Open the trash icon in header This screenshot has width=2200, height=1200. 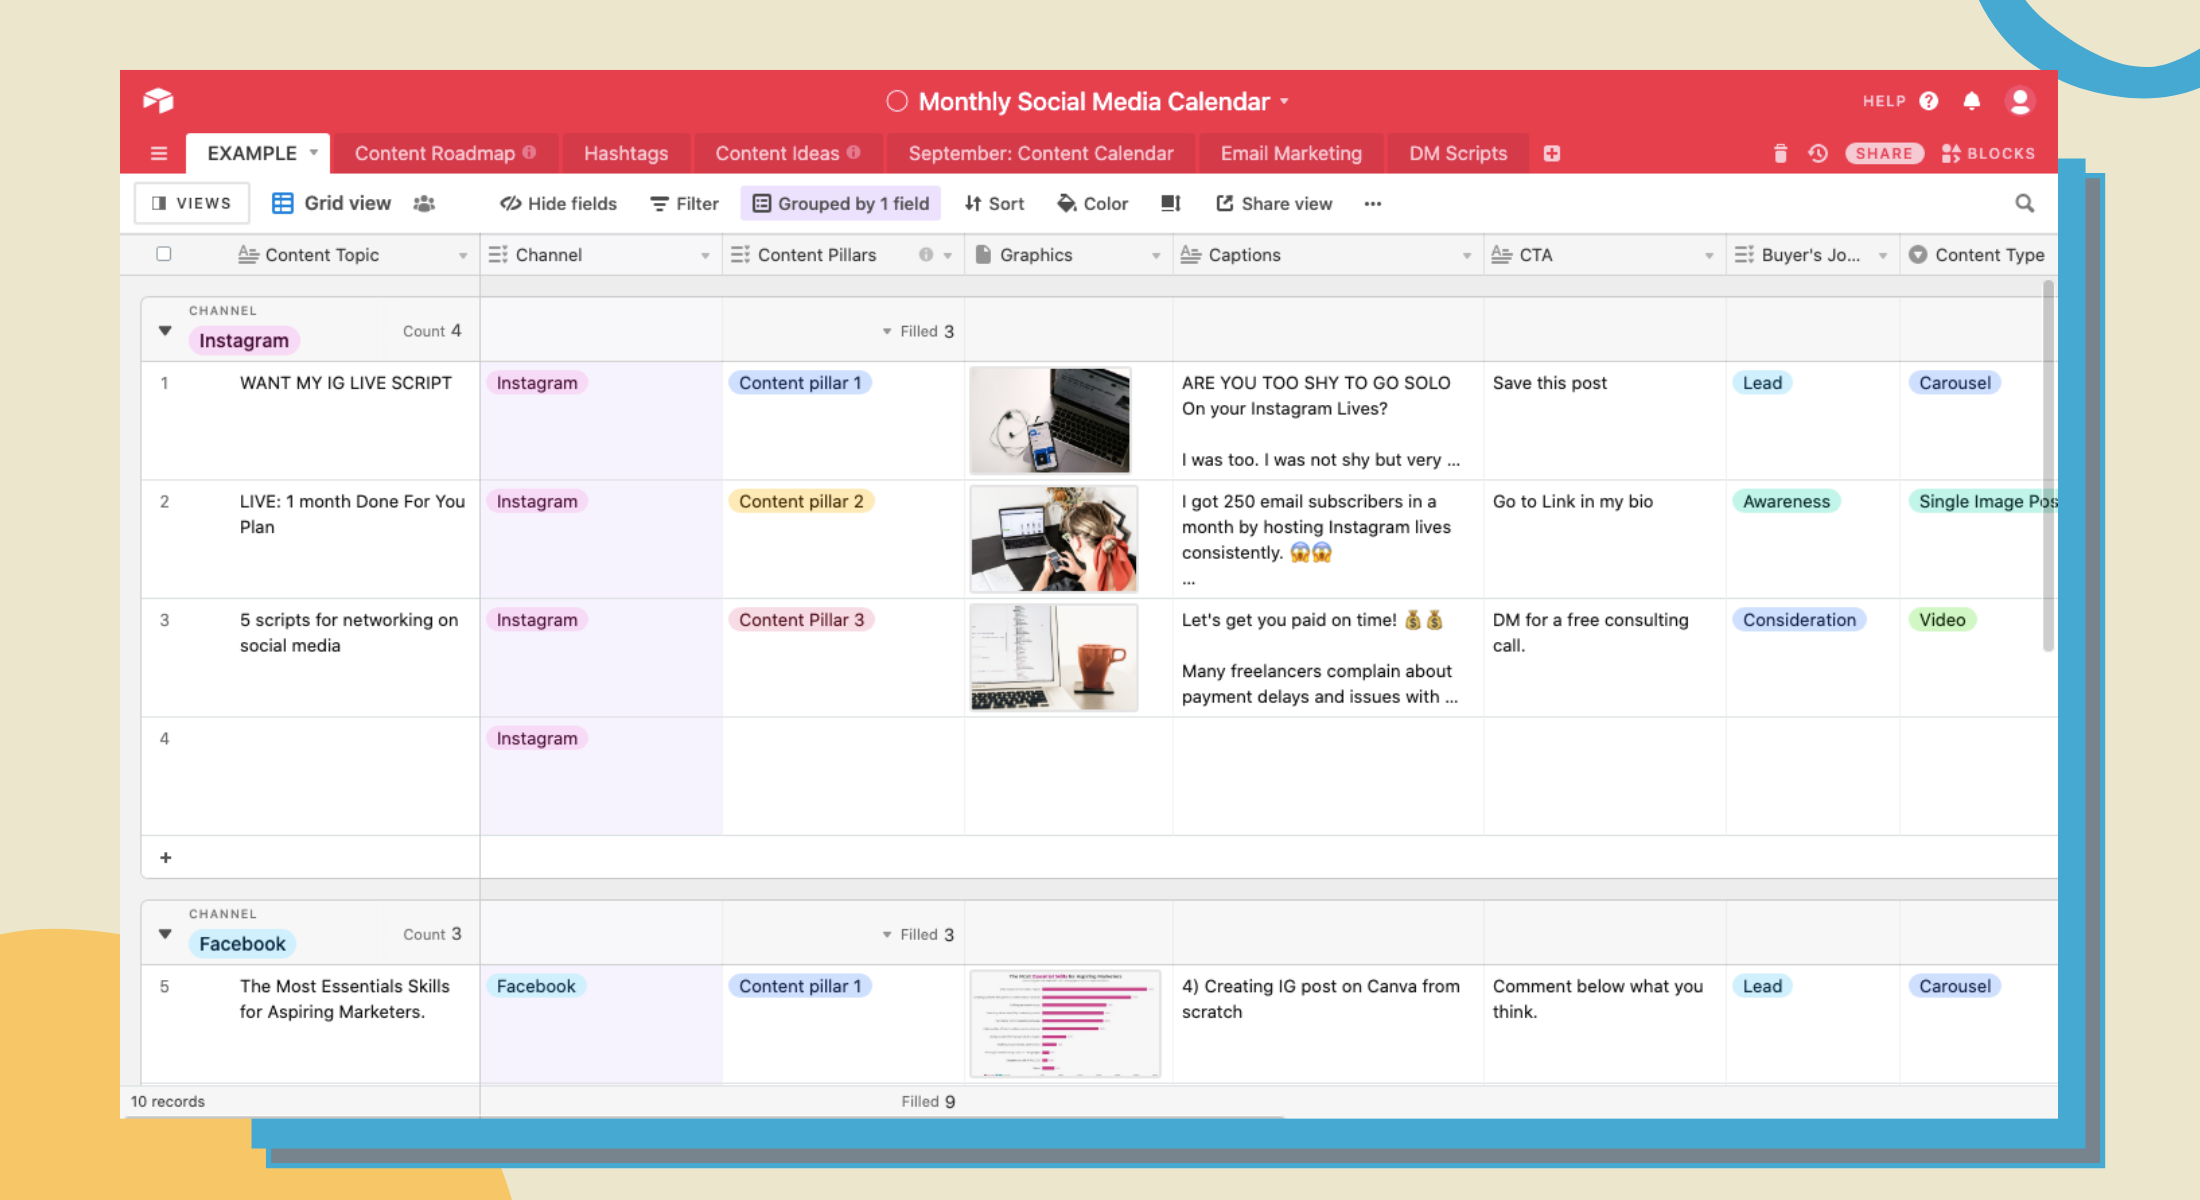(1780, 153)
